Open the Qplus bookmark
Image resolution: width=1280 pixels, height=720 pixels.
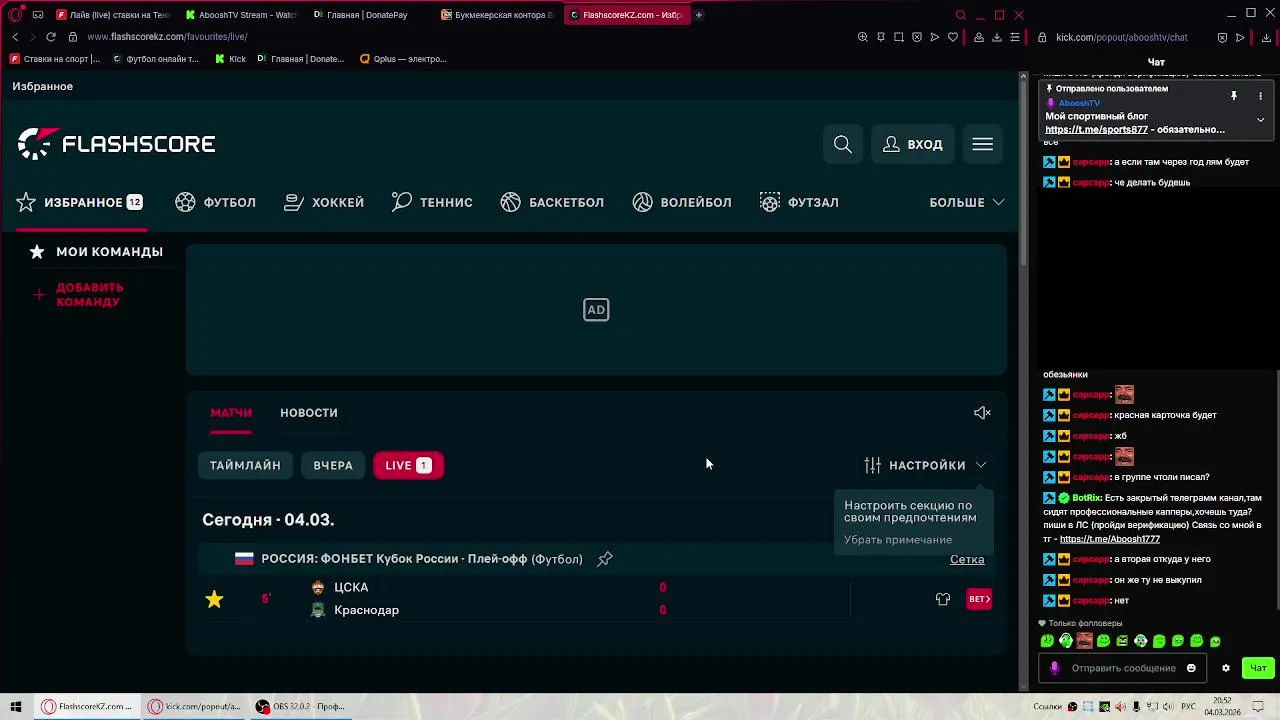[403, 59]
